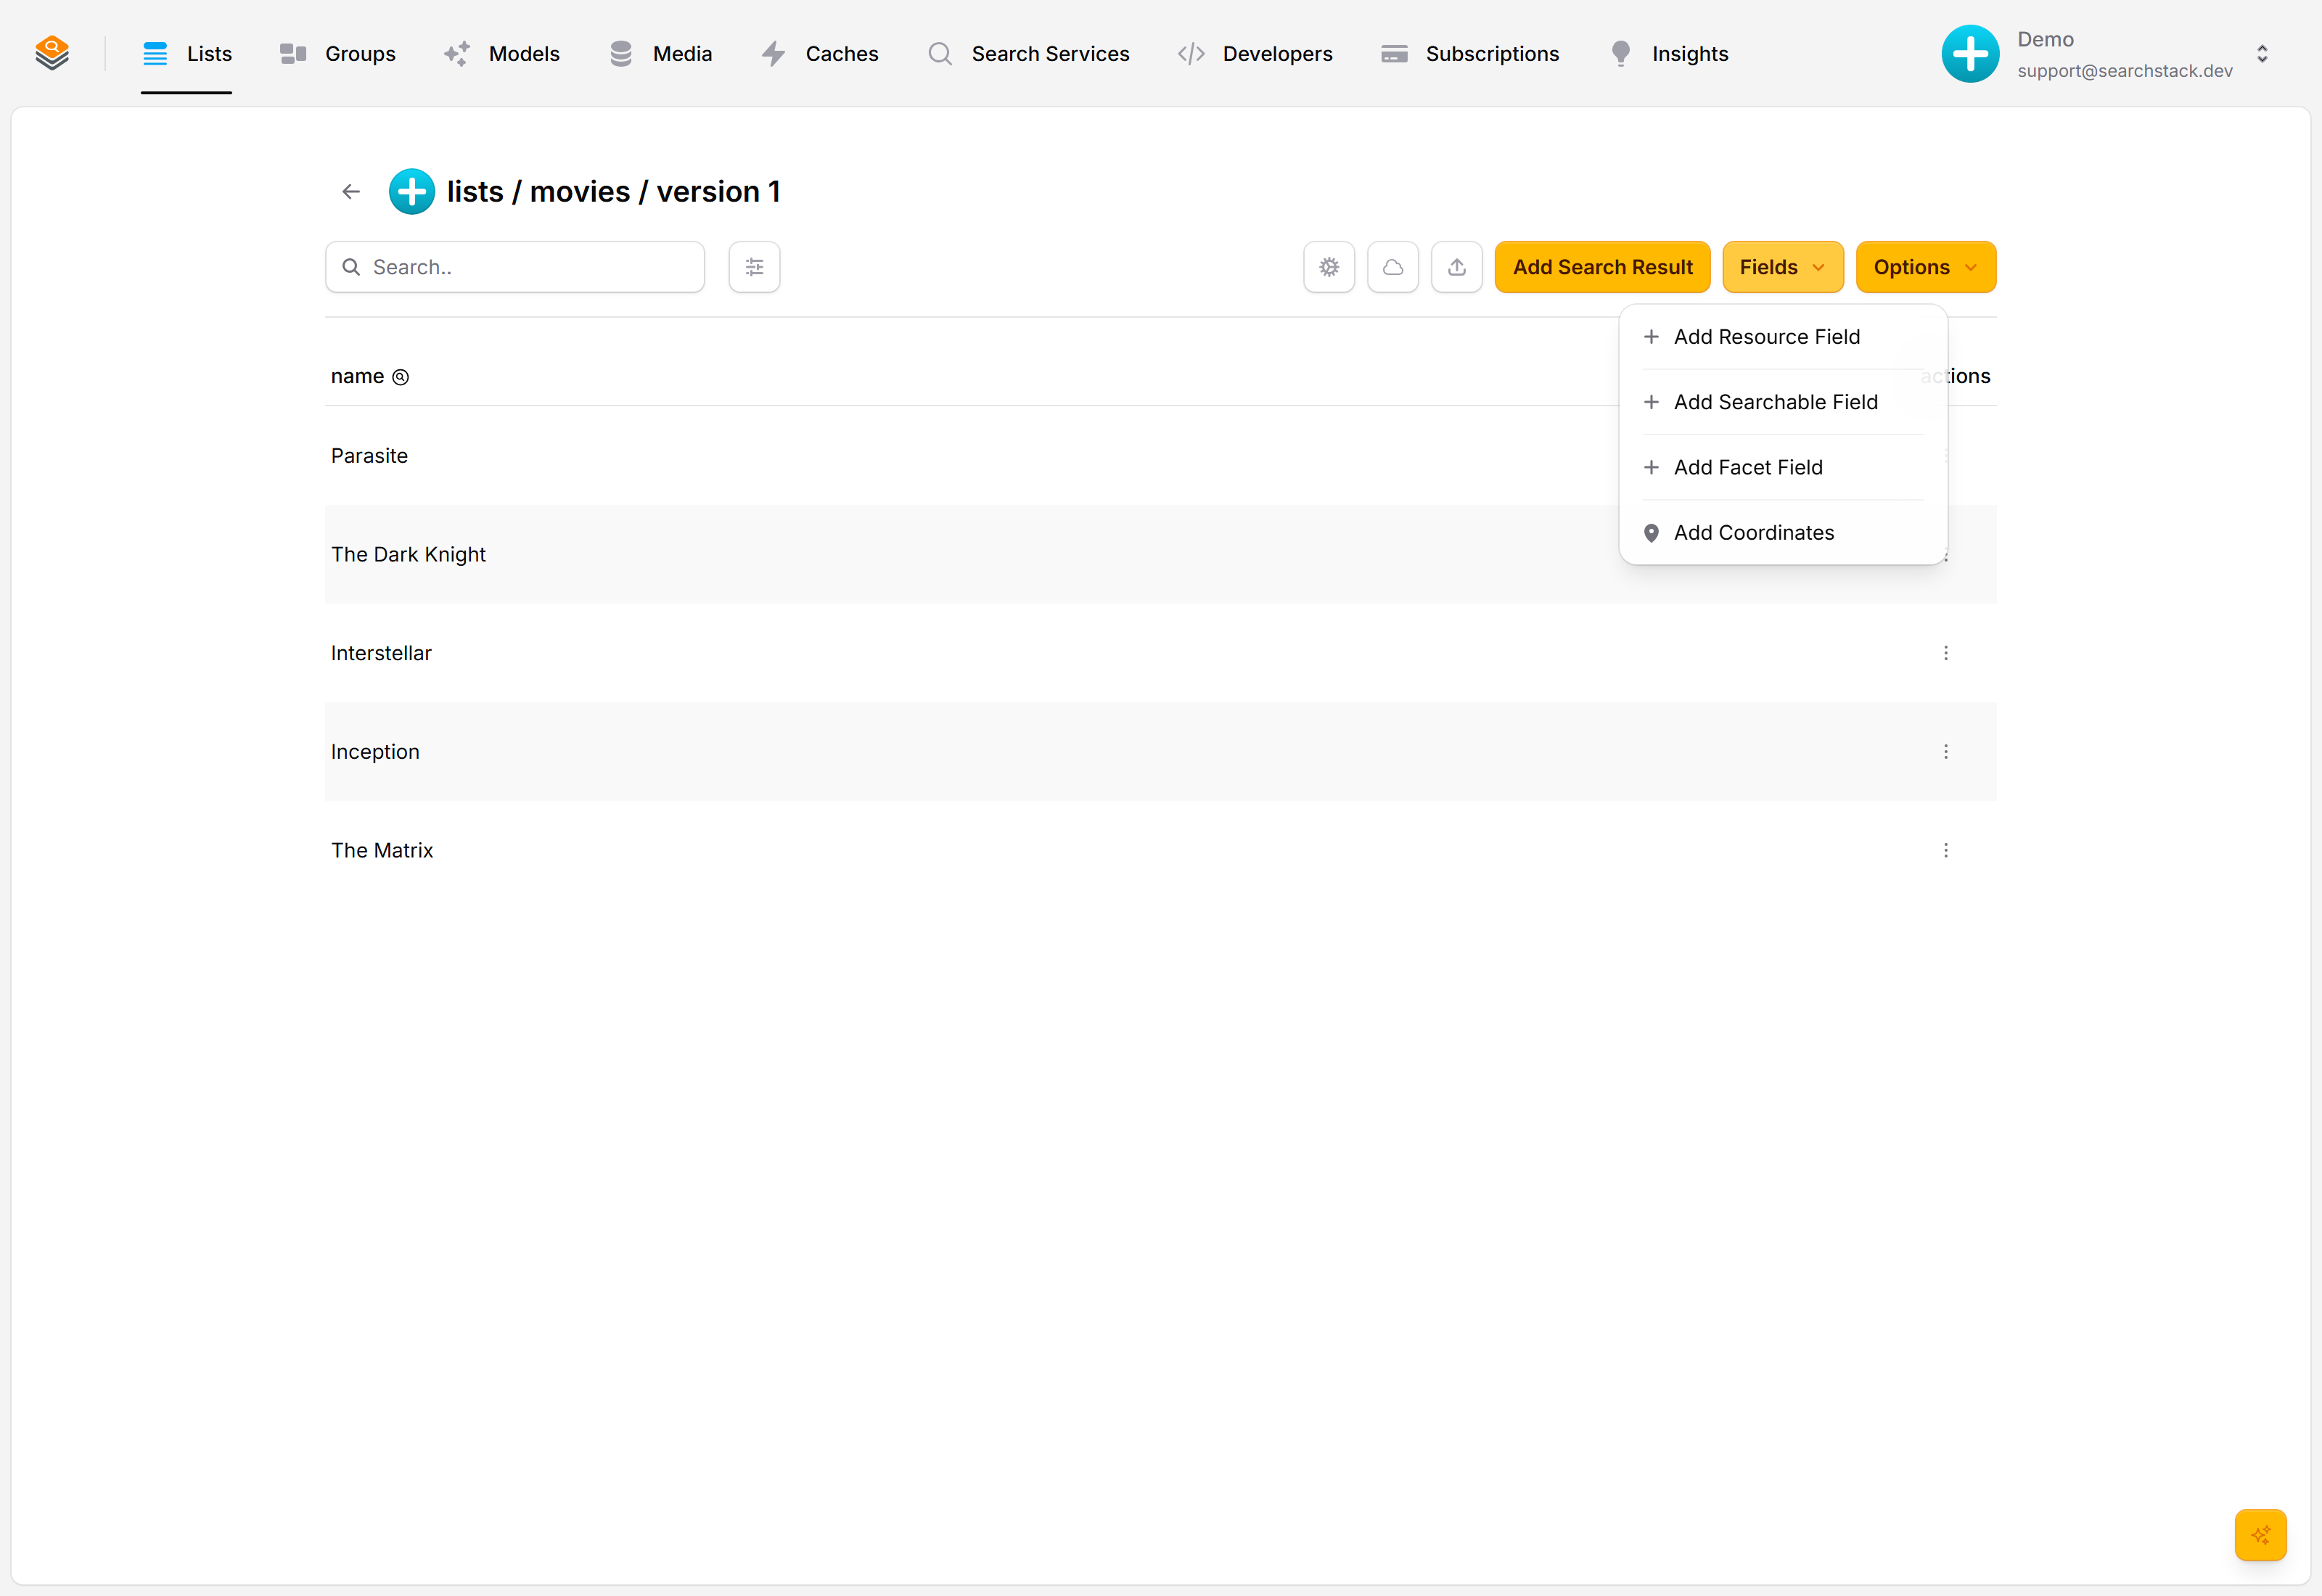The image size is (2322, 1596).
Task: Click the magnifier icon in search box
Action: (351, 267)
